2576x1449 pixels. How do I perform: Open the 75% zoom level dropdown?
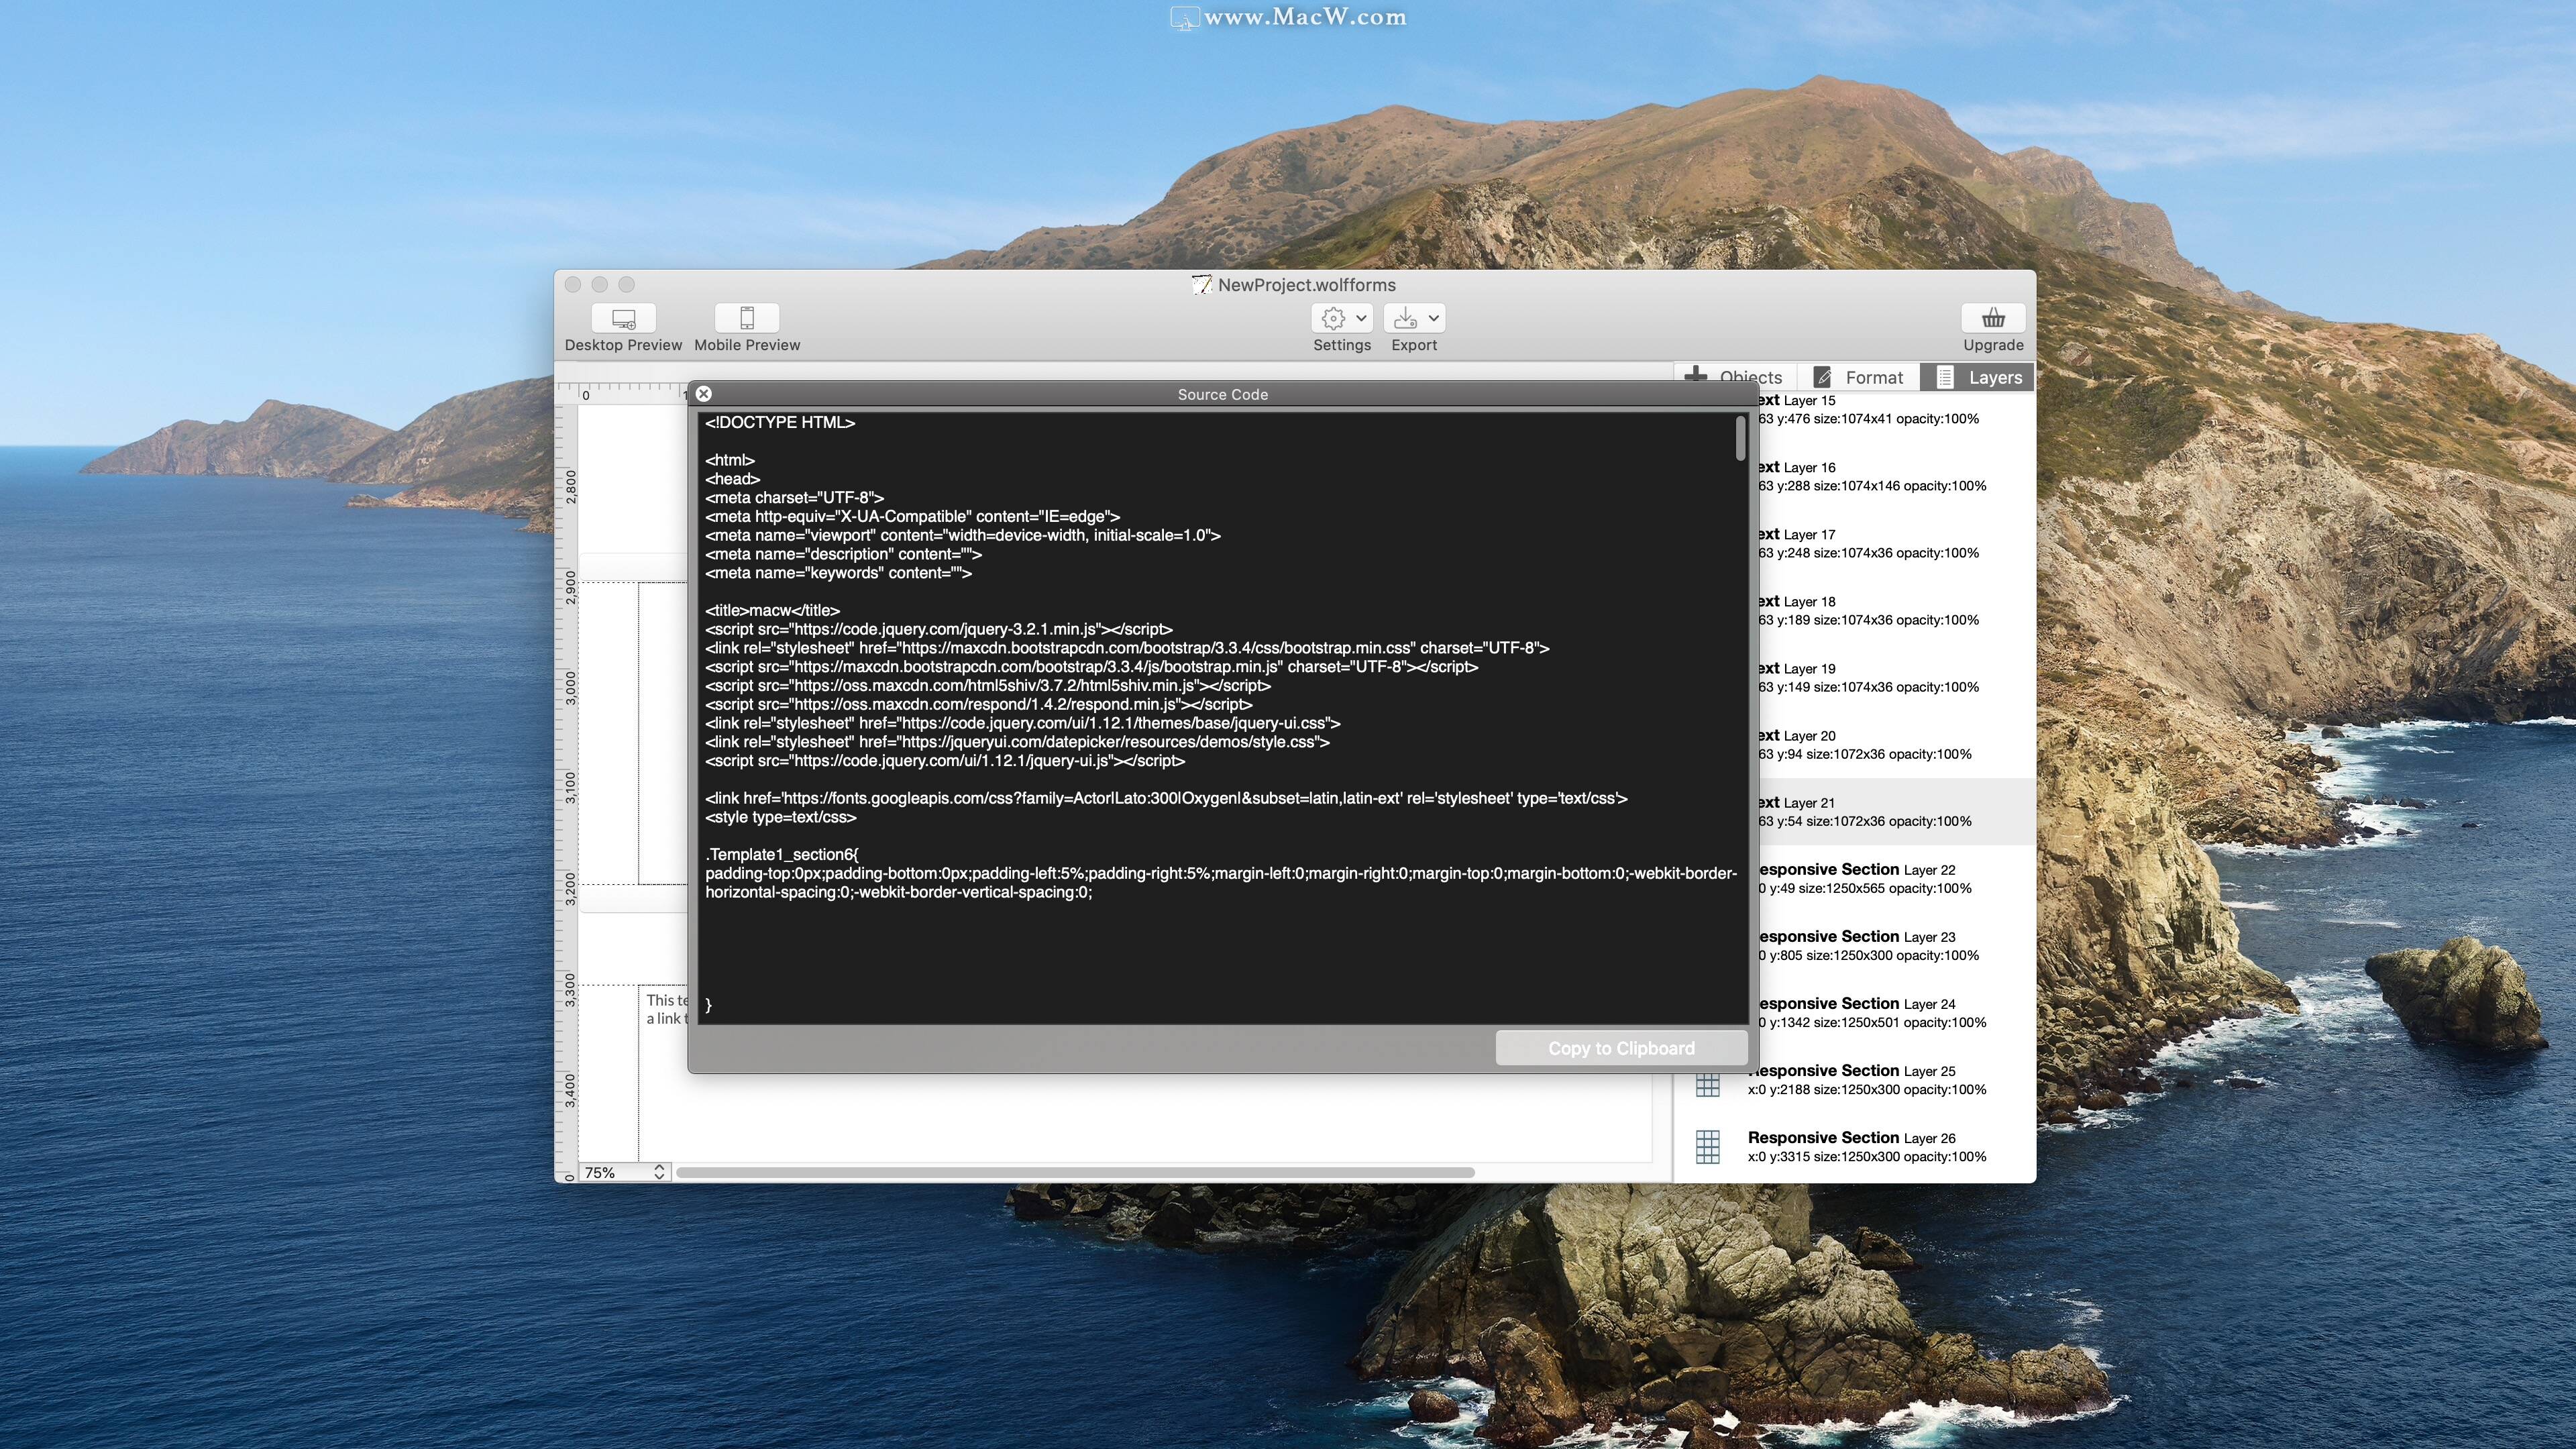624,1172
